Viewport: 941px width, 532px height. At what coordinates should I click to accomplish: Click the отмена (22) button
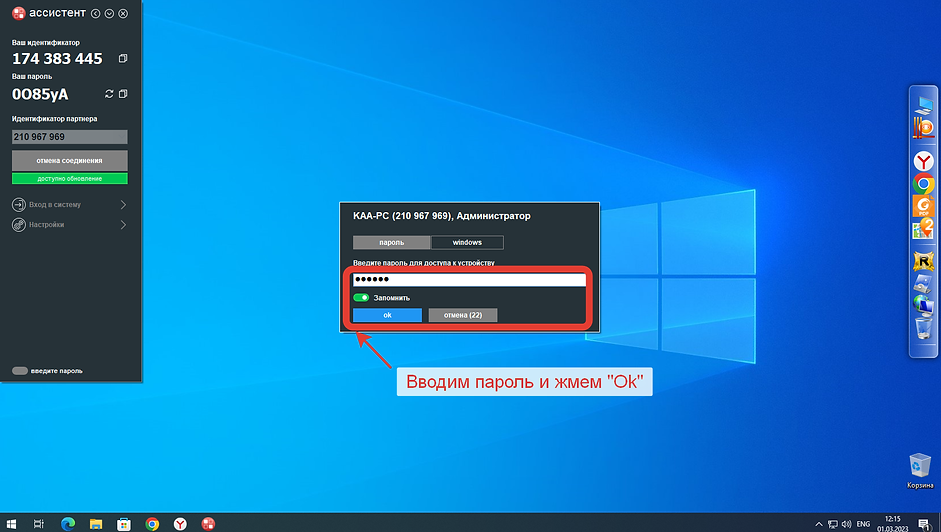(463, 315)
